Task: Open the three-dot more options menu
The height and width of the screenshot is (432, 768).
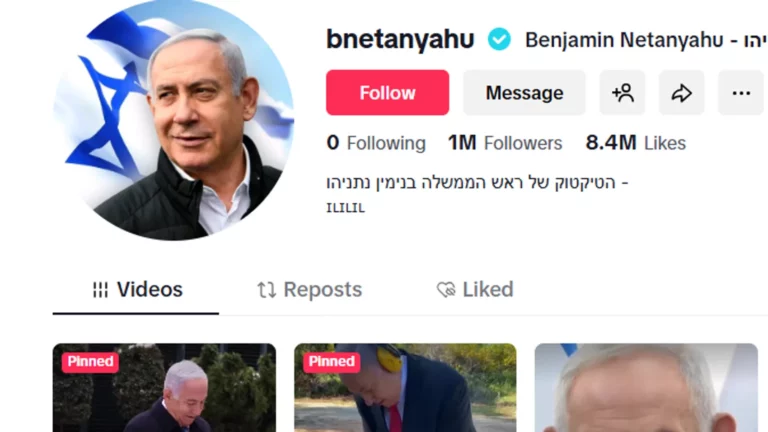Action: pos(741,93)
